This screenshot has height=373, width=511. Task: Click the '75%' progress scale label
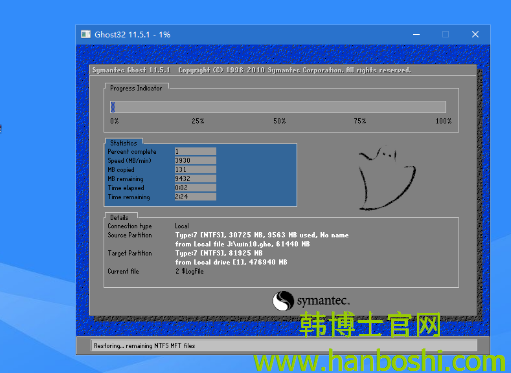[360, 121]
